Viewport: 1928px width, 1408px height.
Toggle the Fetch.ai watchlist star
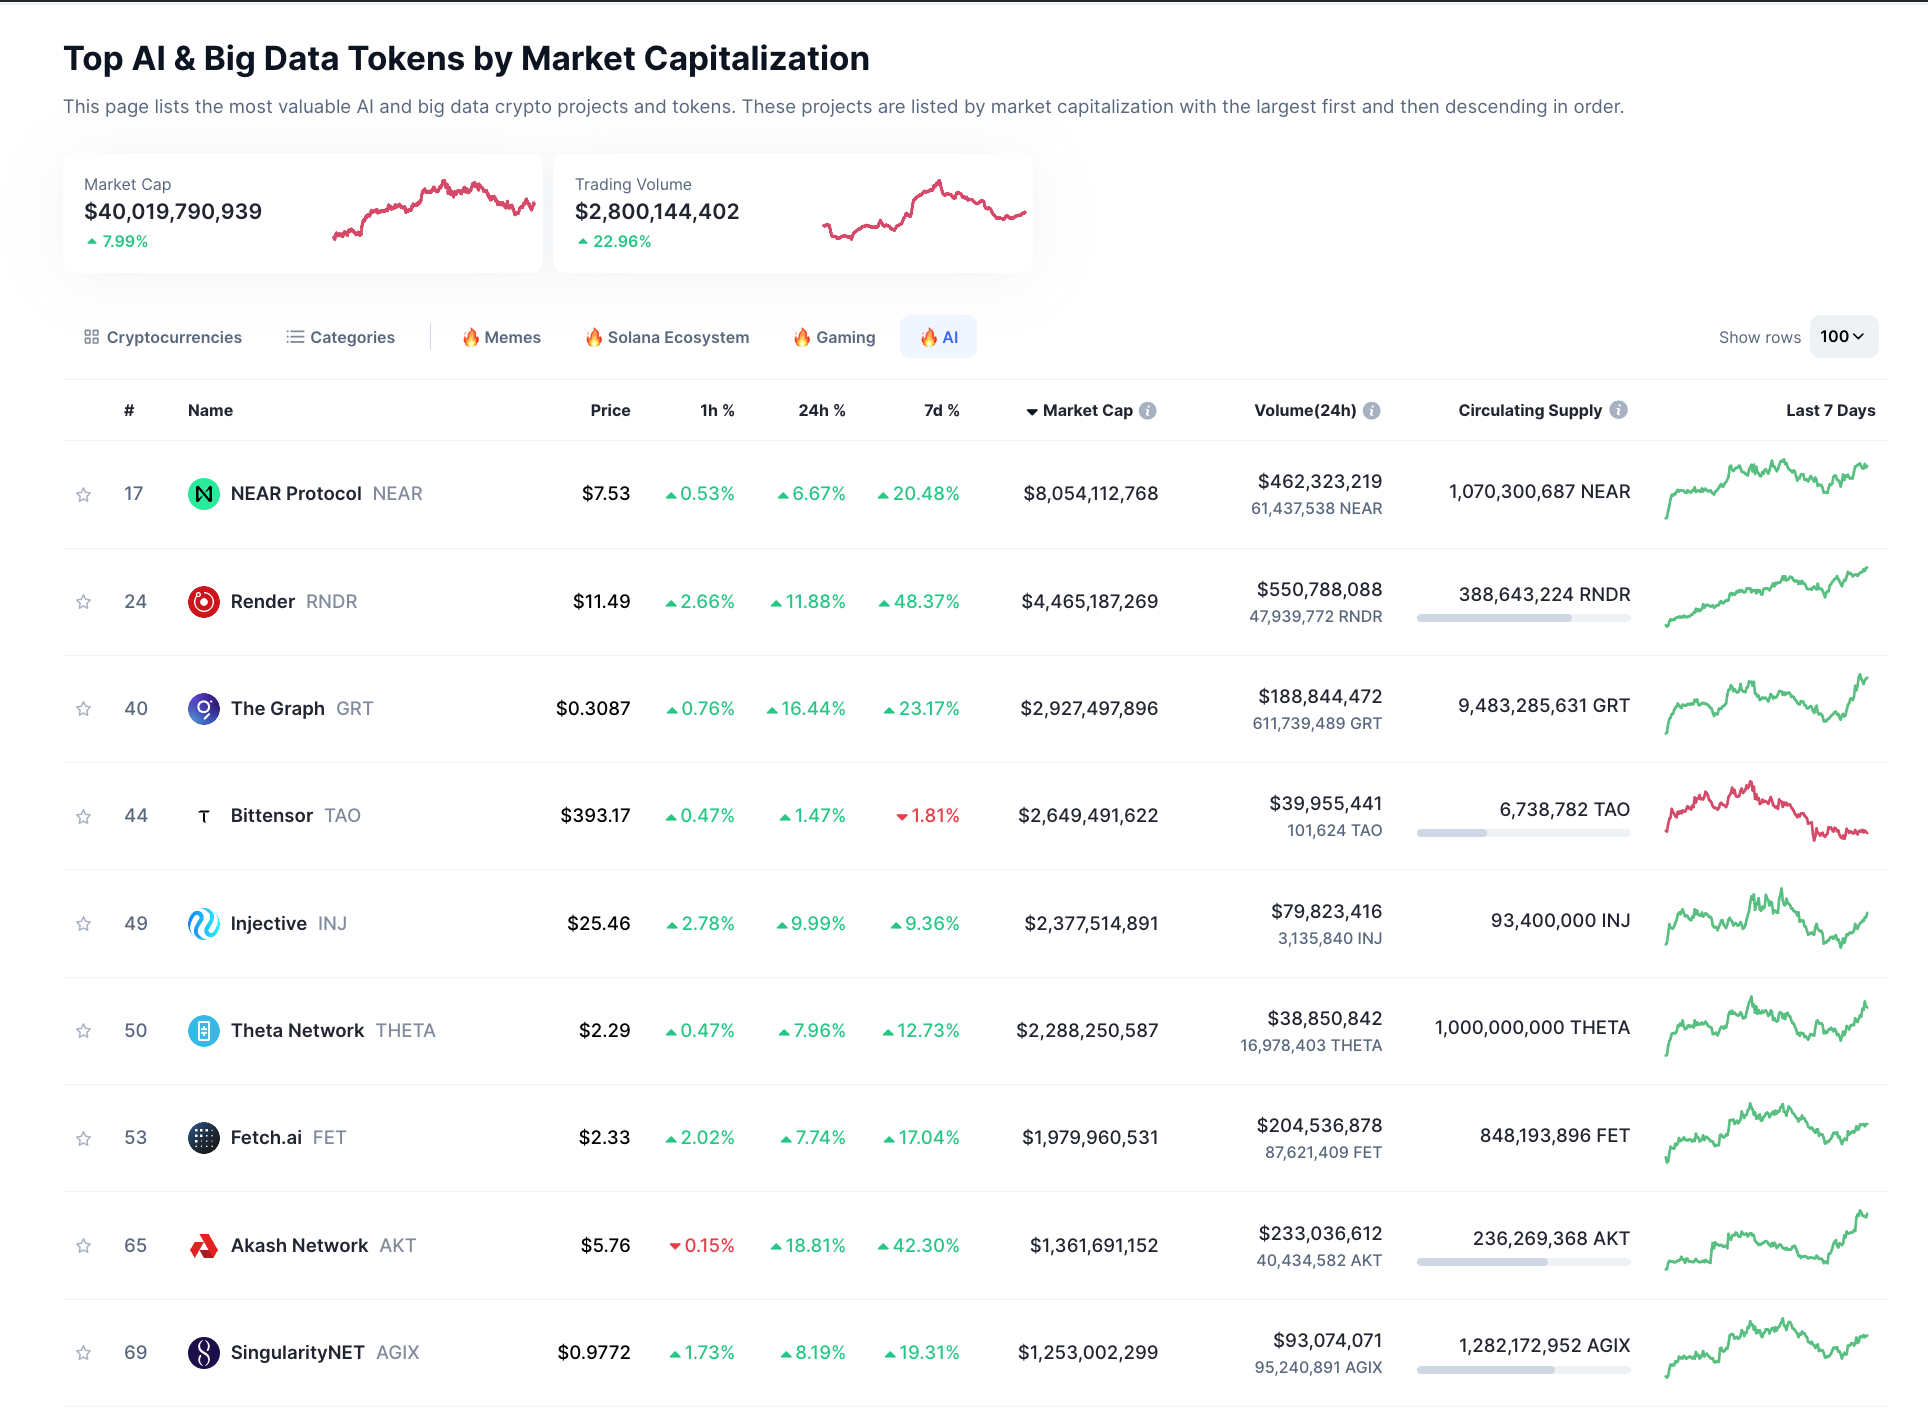(84, 1139)
